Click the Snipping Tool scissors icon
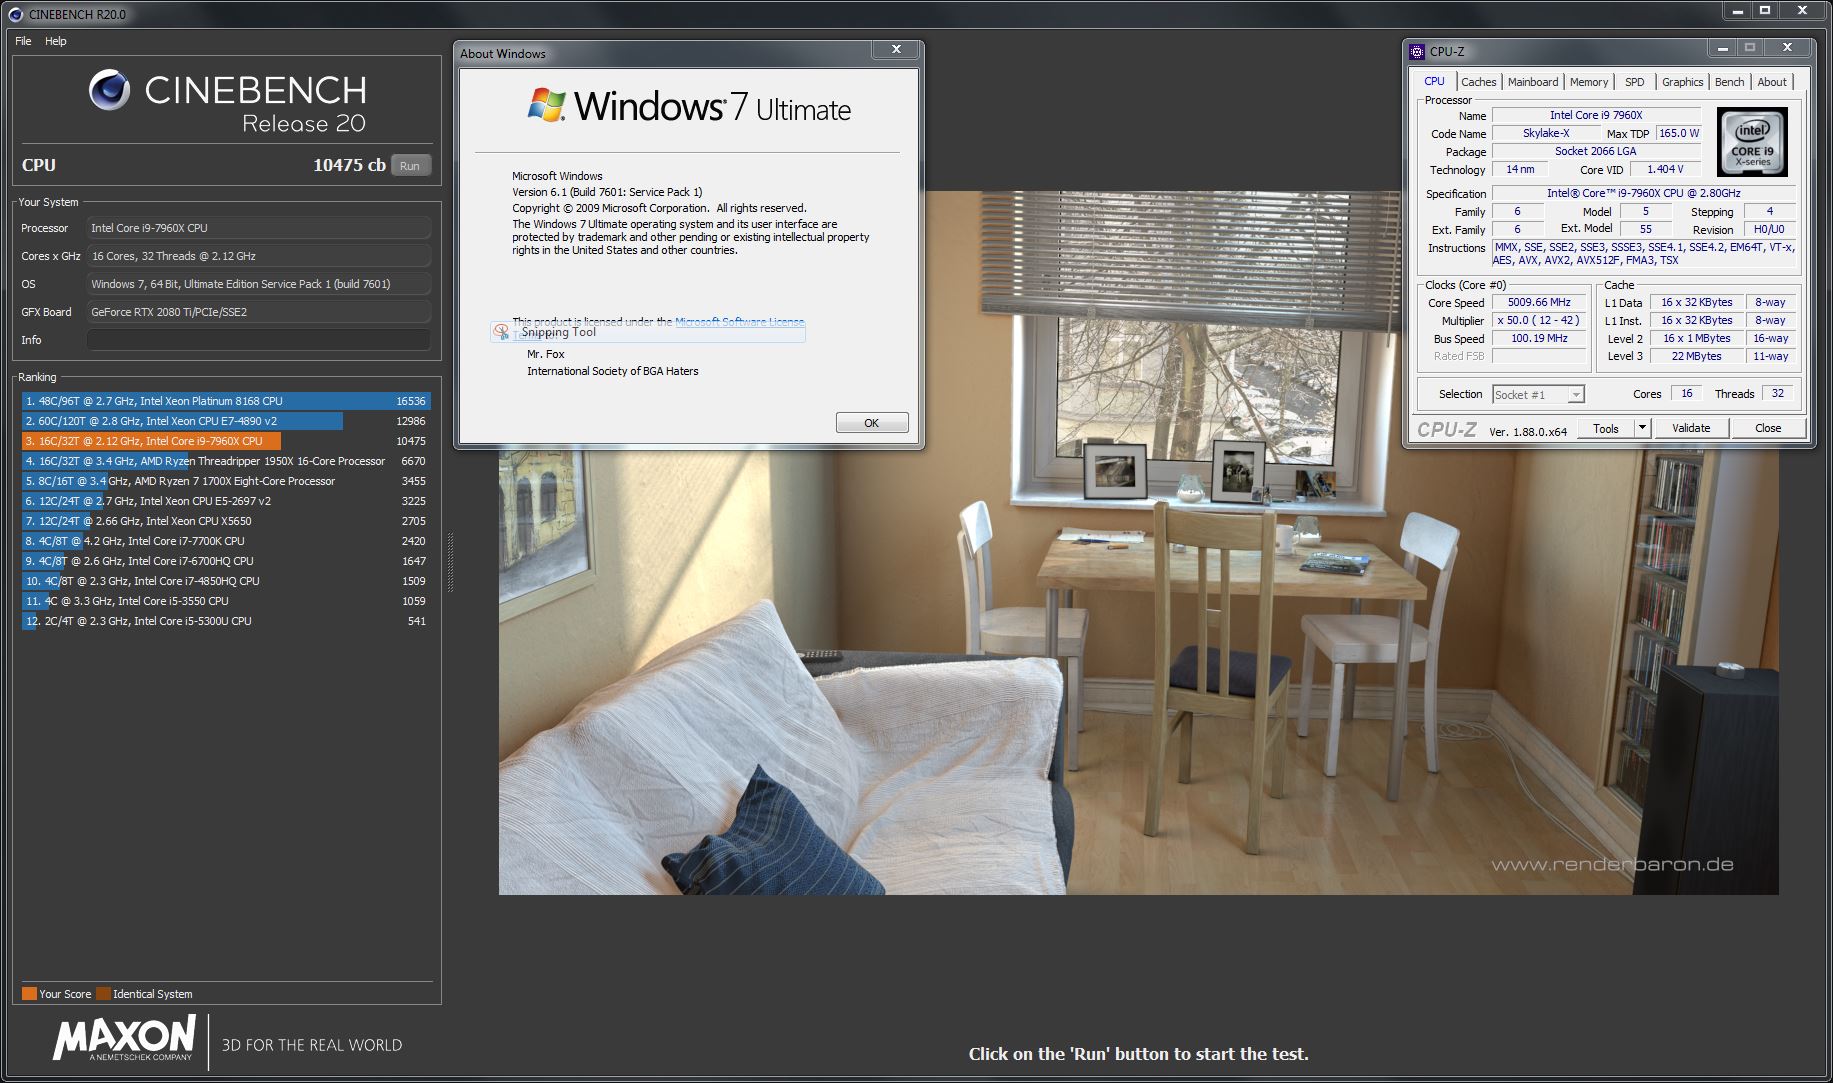Image resolution: width=1833 pixels, height=1083 pixels. (x=502, y=332)
